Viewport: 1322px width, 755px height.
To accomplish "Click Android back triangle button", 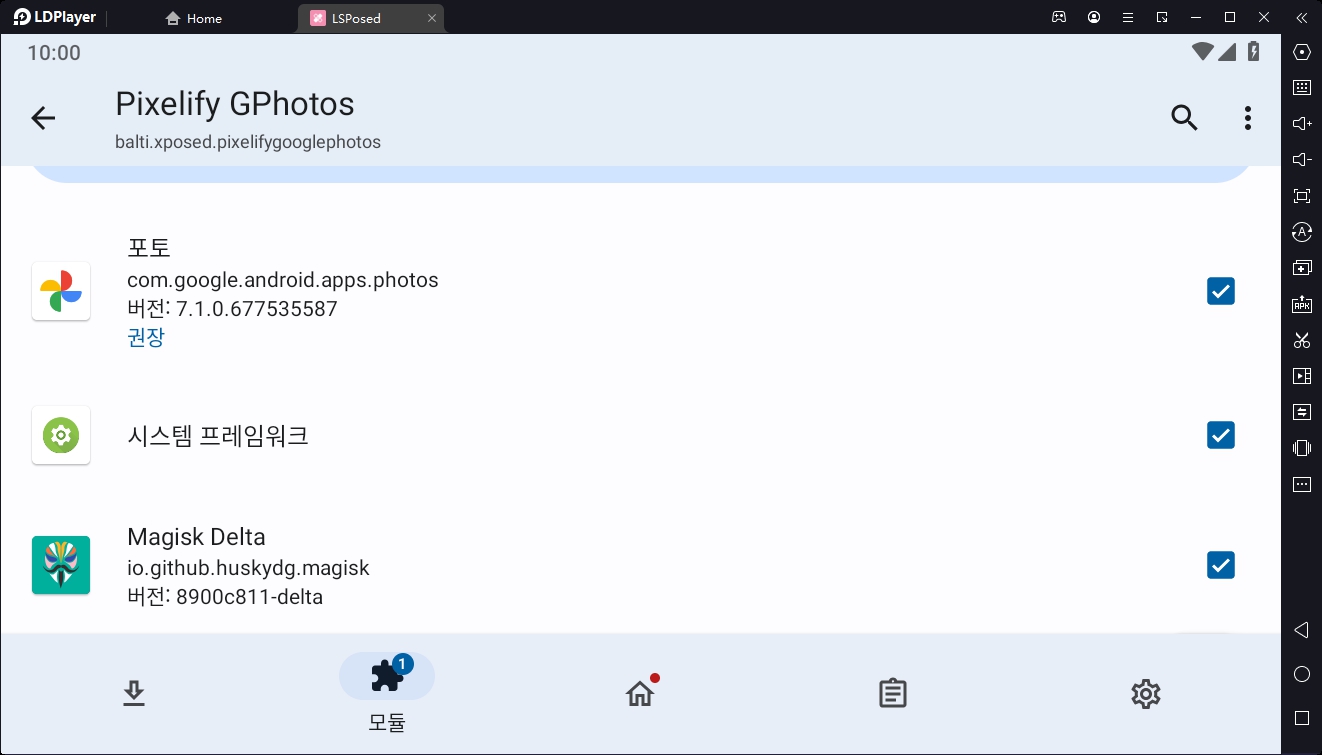I will click(1301, 630).
